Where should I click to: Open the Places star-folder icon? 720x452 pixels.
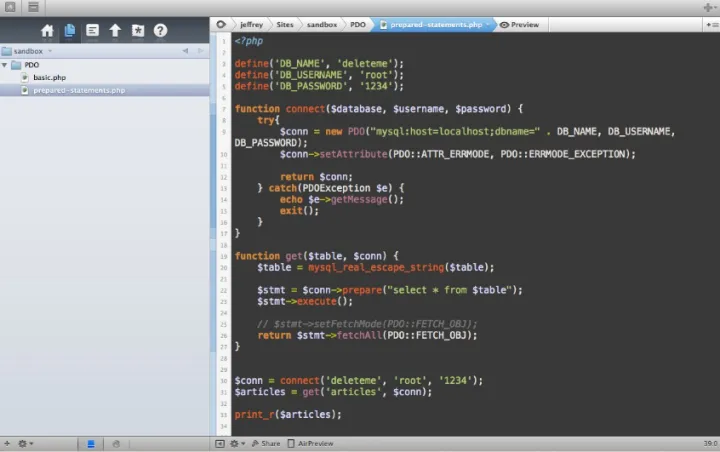coord(138,30)
